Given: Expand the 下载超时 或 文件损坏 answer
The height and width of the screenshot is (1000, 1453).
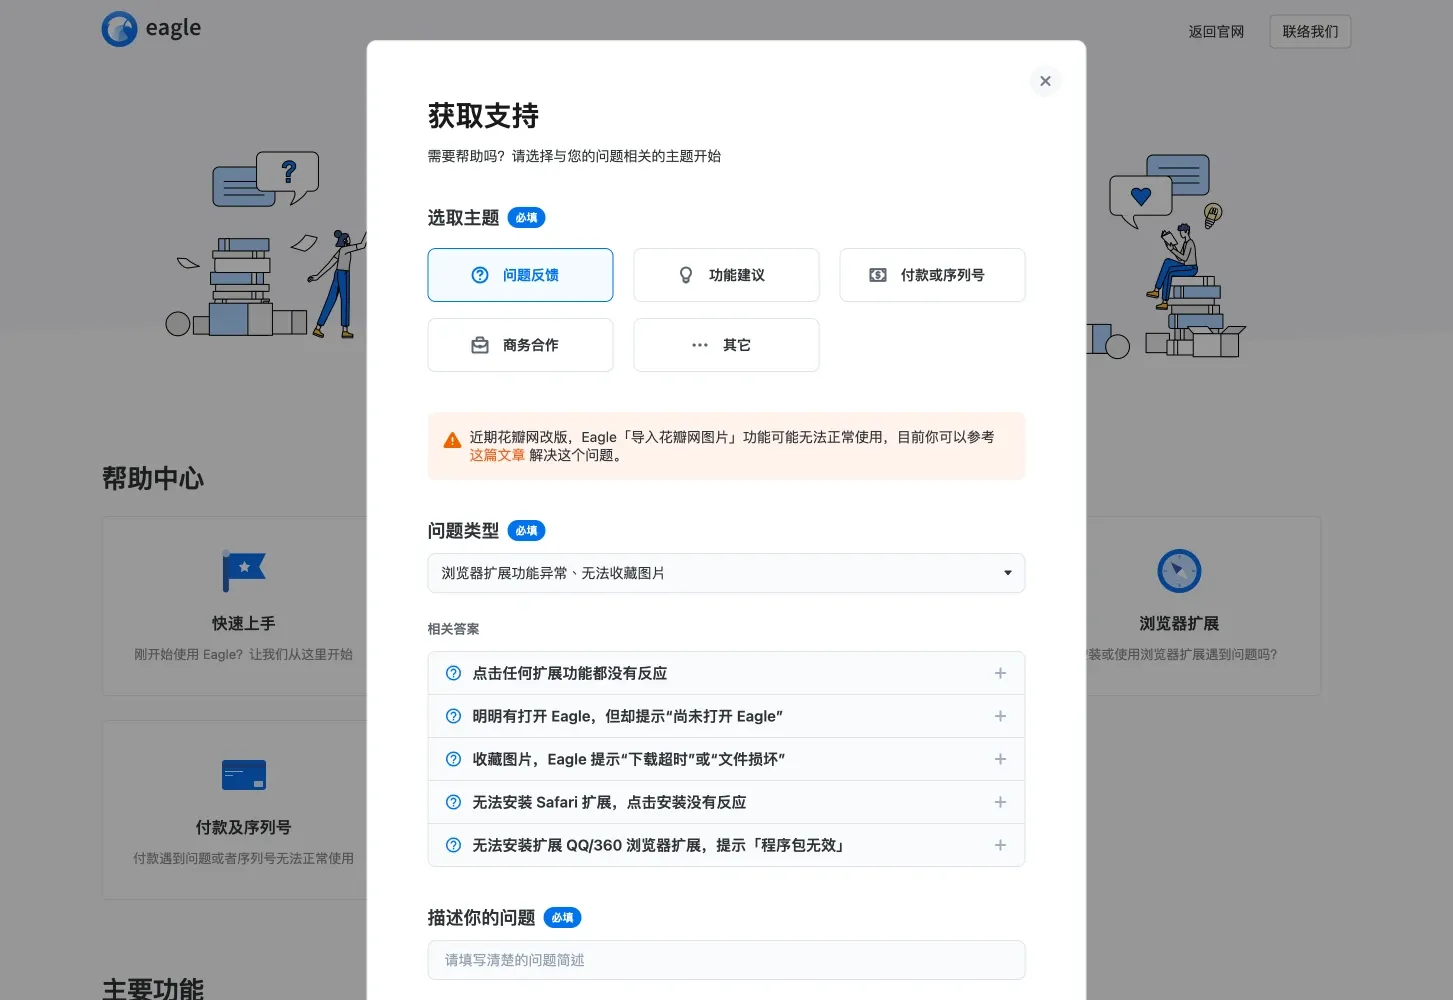Looking at the screenshot, I should (726, 759).
